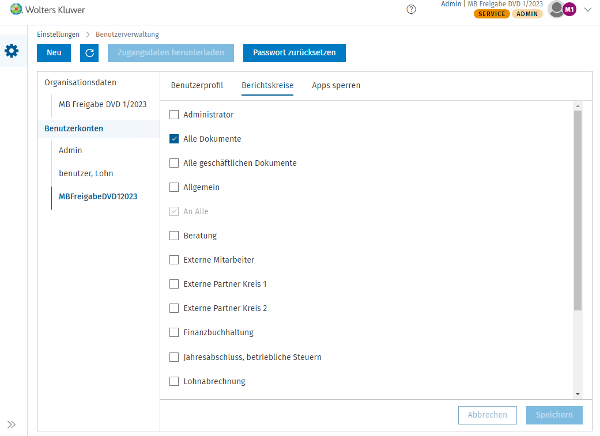This screenshot has width=600, height=436.
Task: Click the Admin | MB Freigabe header text
Action: [x=492, y=4]
